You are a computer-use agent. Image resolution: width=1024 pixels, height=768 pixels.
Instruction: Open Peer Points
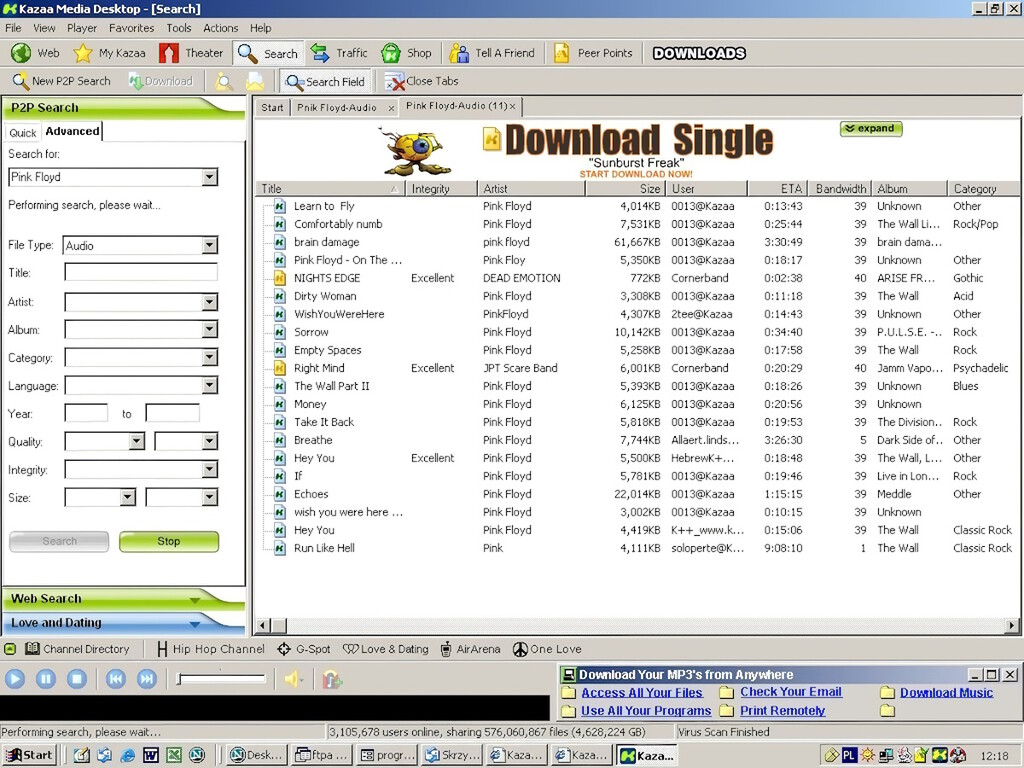coord(593,53)
